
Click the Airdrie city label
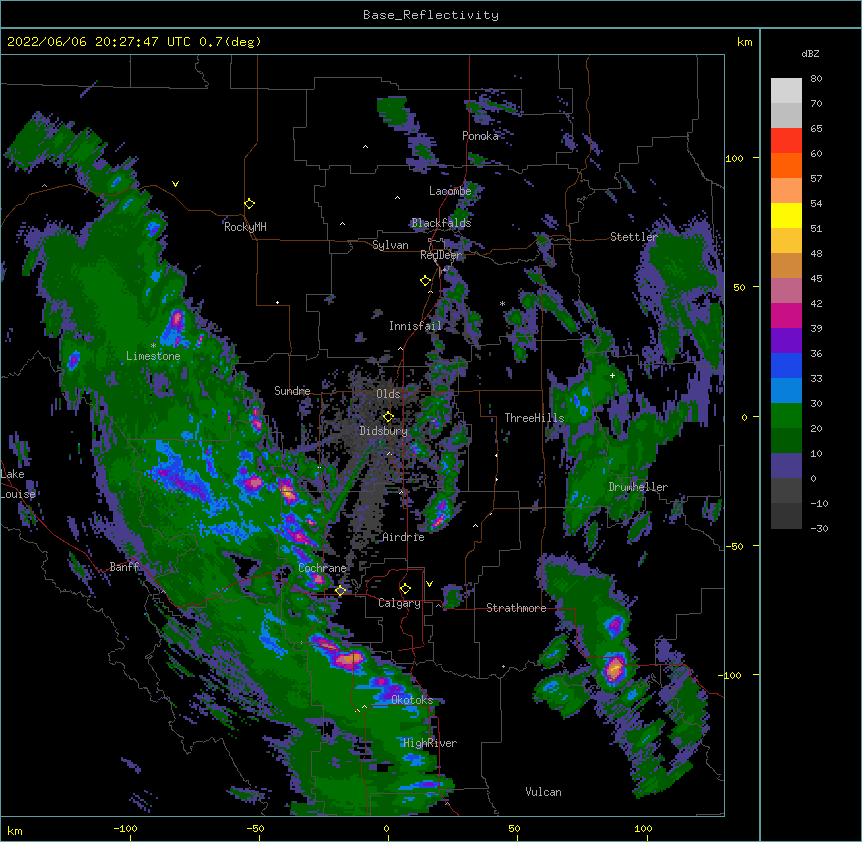[x=404, y=537]
